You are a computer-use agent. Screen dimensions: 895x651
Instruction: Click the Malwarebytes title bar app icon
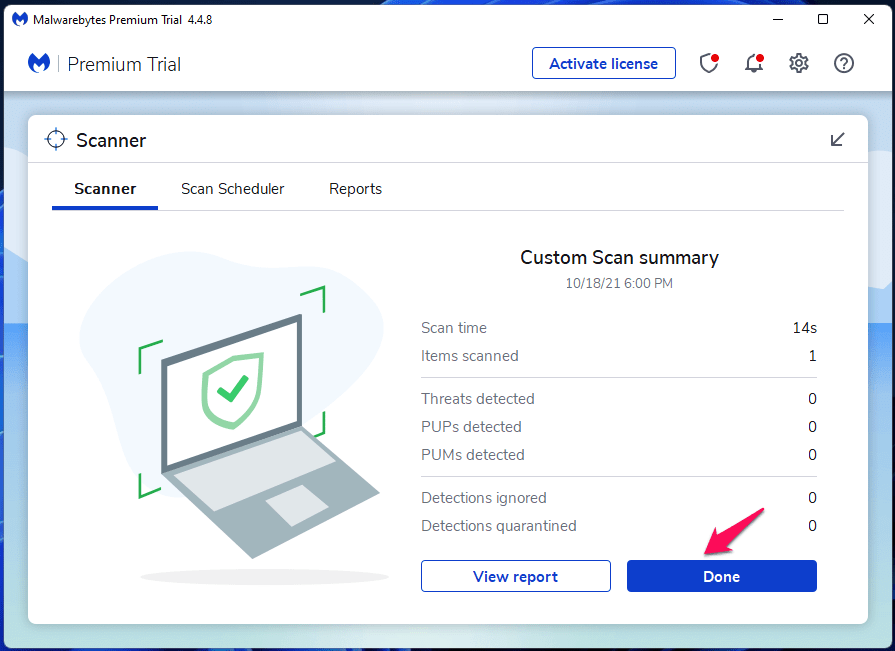[20, 19]
